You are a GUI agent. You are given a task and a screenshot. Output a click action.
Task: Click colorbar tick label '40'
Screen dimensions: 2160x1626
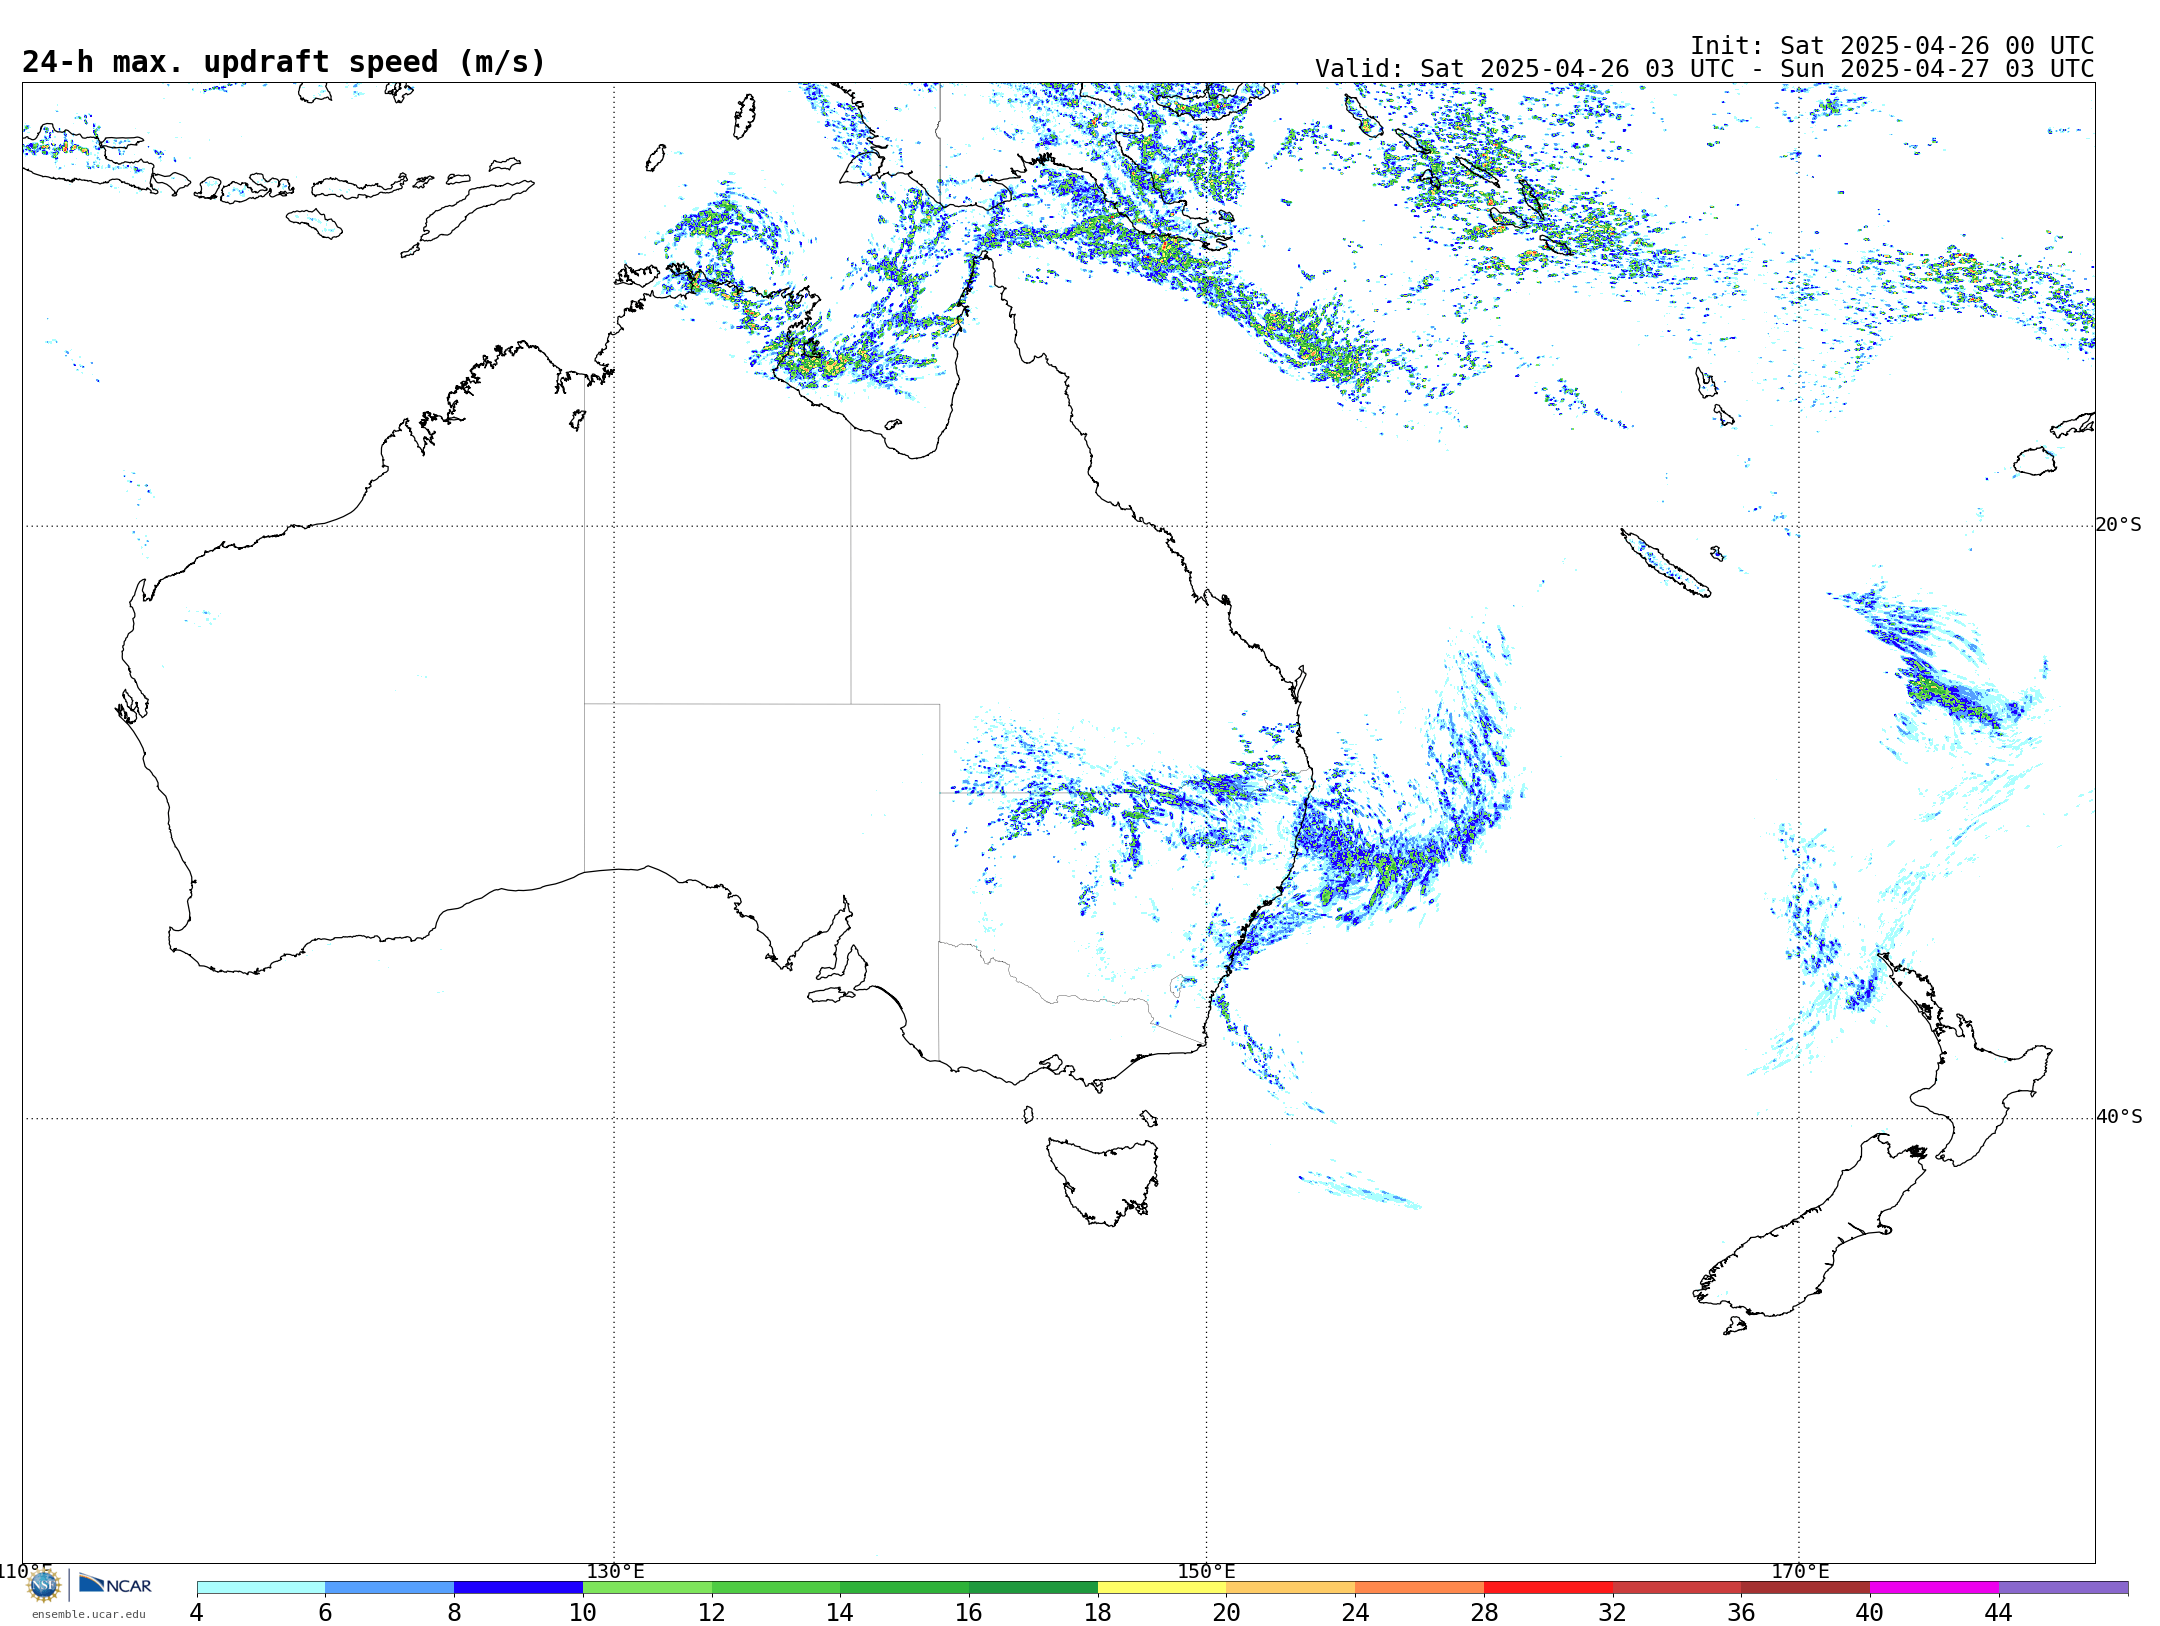pyautogui.click(x=1870, y=1613)
